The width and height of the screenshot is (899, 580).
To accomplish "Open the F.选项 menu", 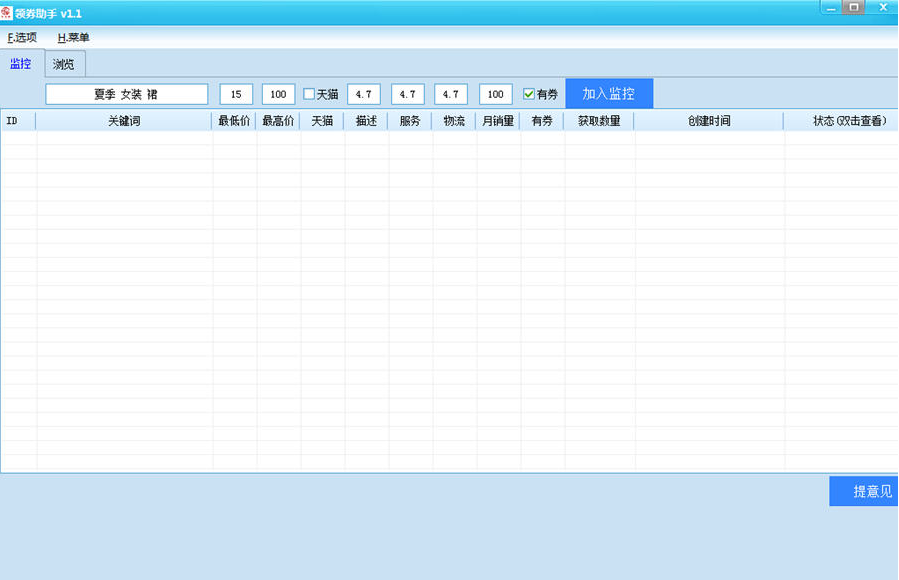I will (22, 38).
